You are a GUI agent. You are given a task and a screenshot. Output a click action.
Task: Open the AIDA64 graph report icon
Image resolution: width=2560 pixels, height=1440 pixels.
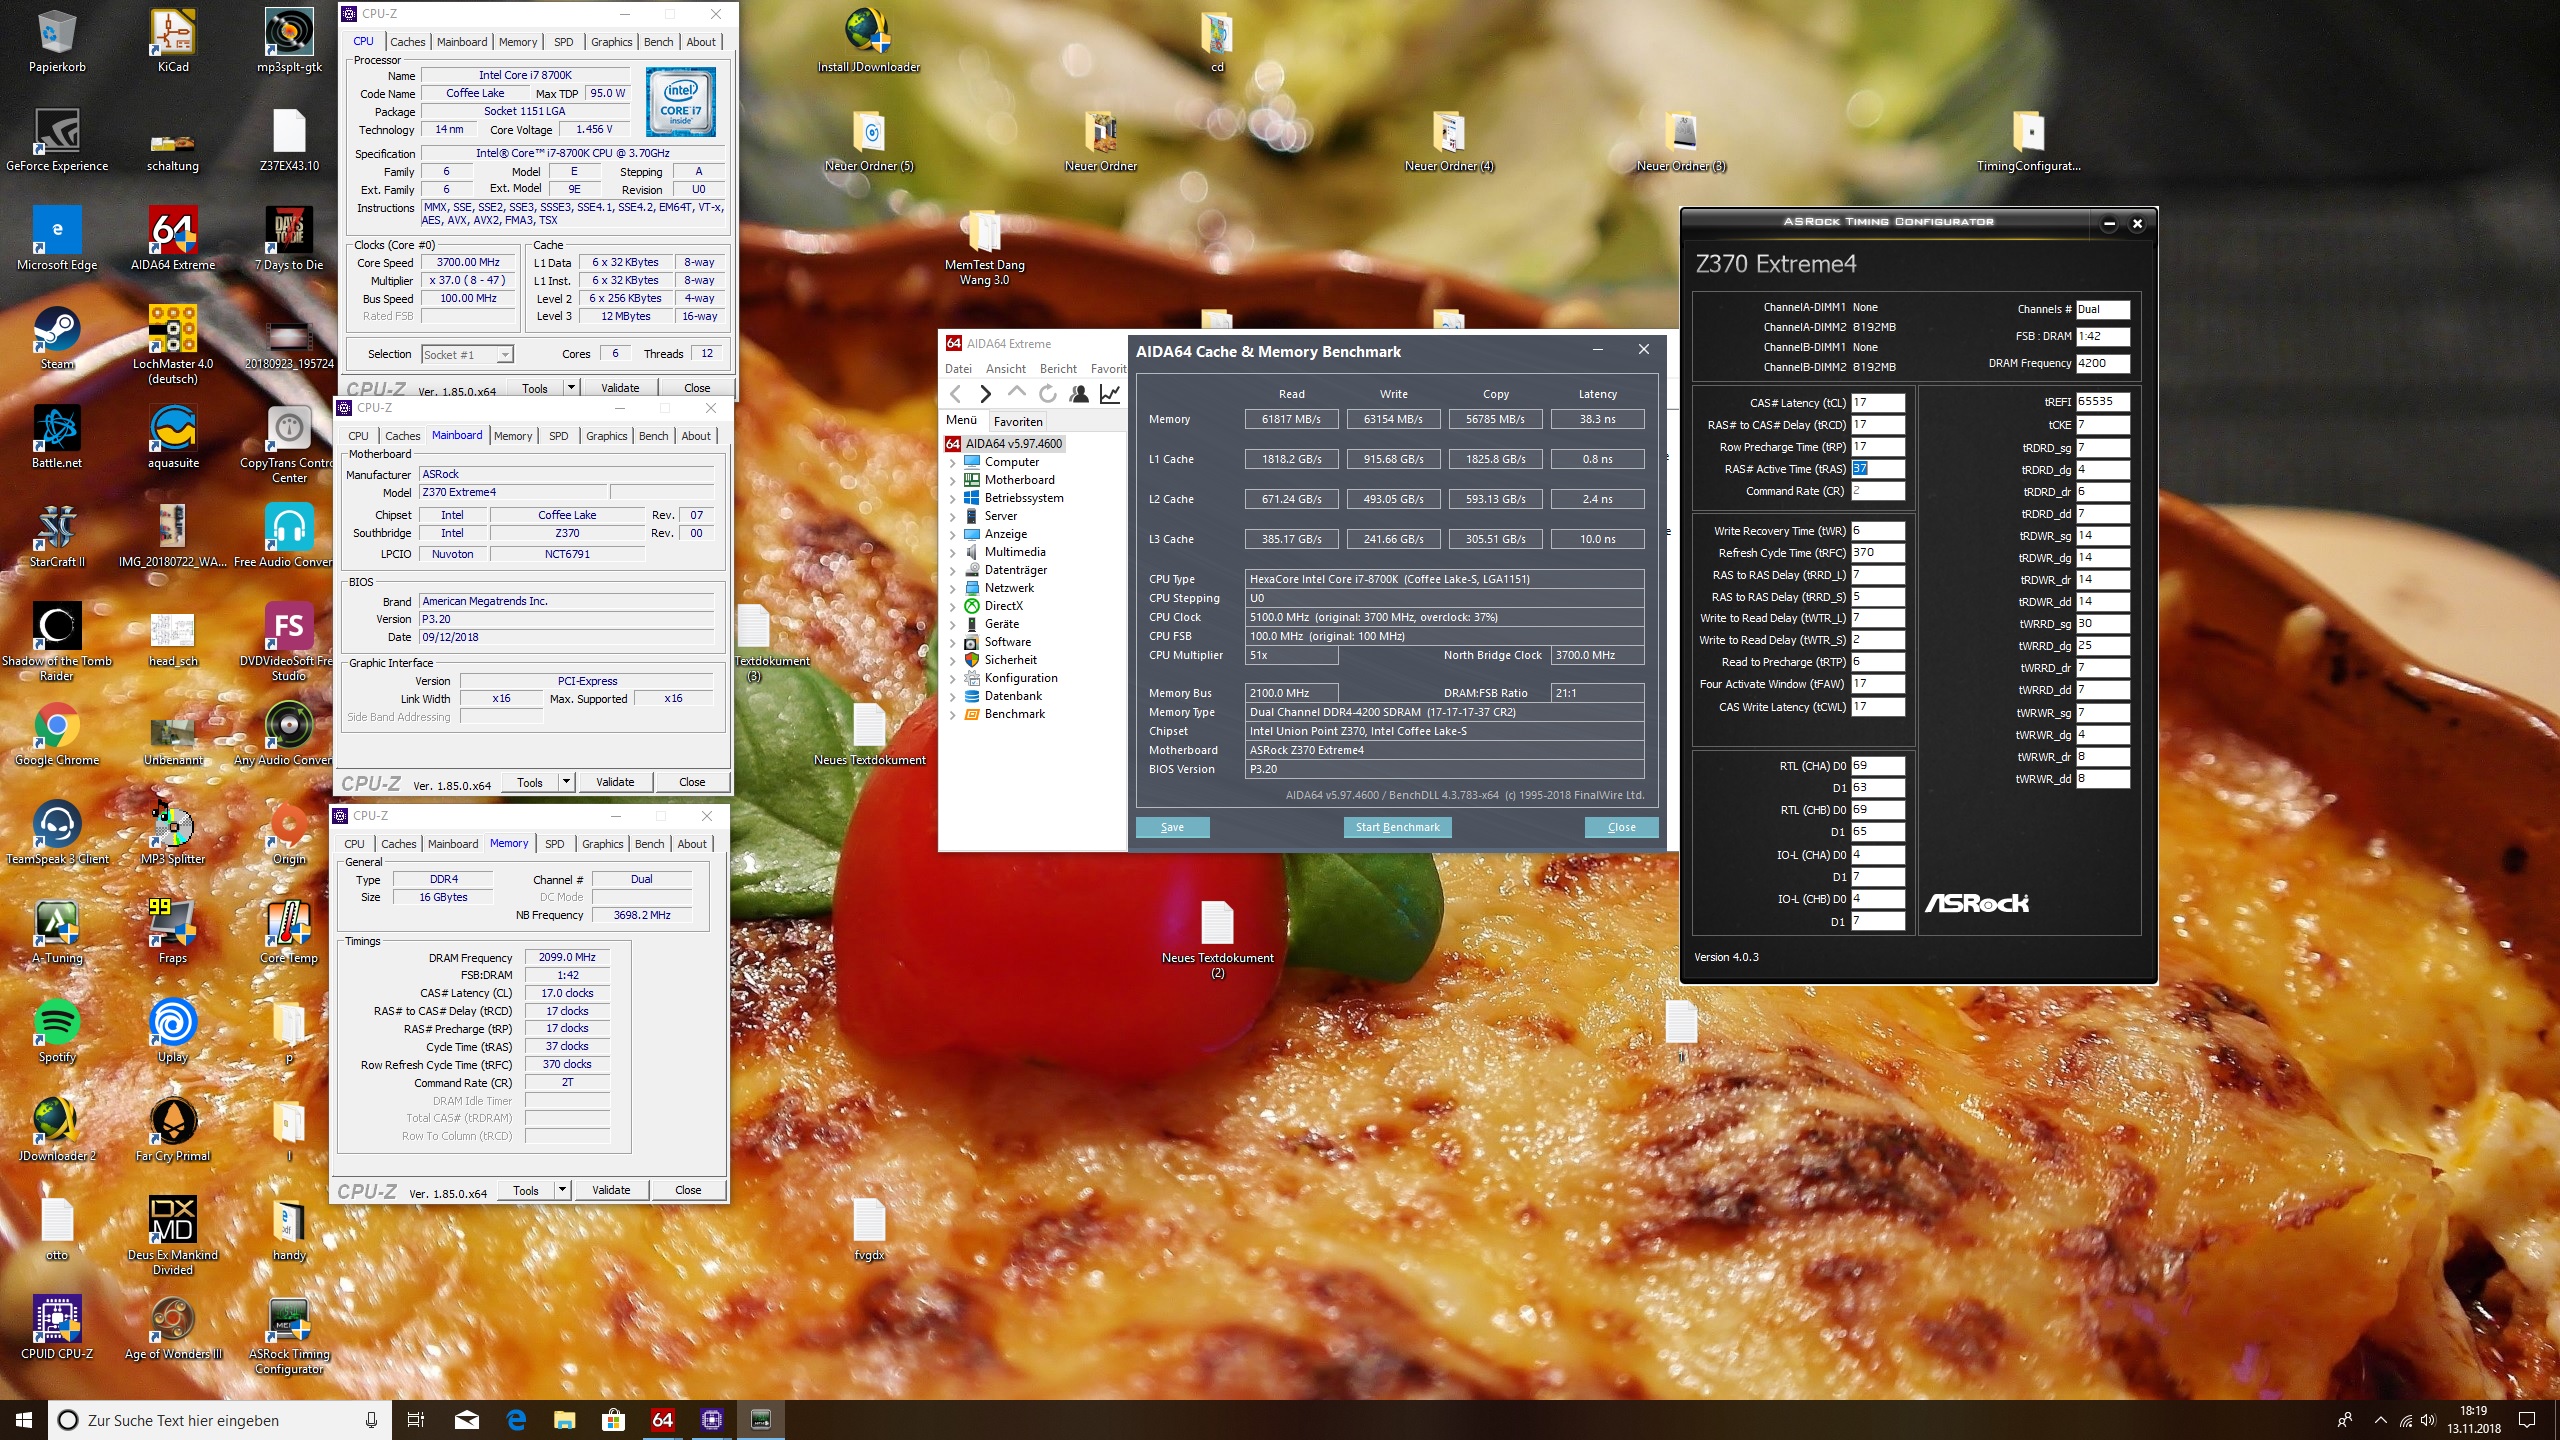(1109, 394)
